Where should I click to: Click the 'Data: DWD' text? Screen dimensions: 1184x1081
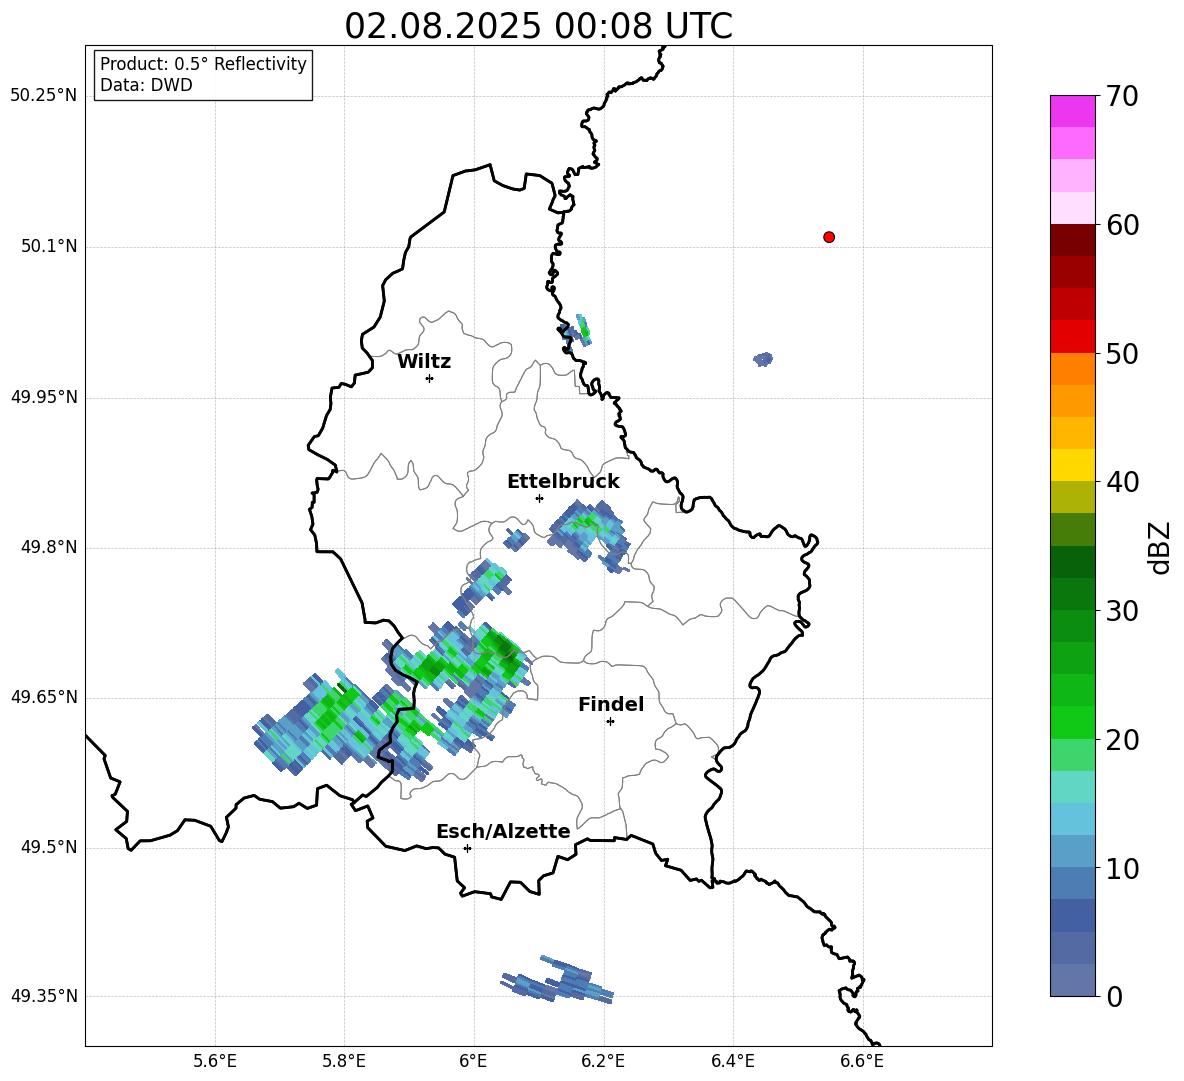coord(146,85)
